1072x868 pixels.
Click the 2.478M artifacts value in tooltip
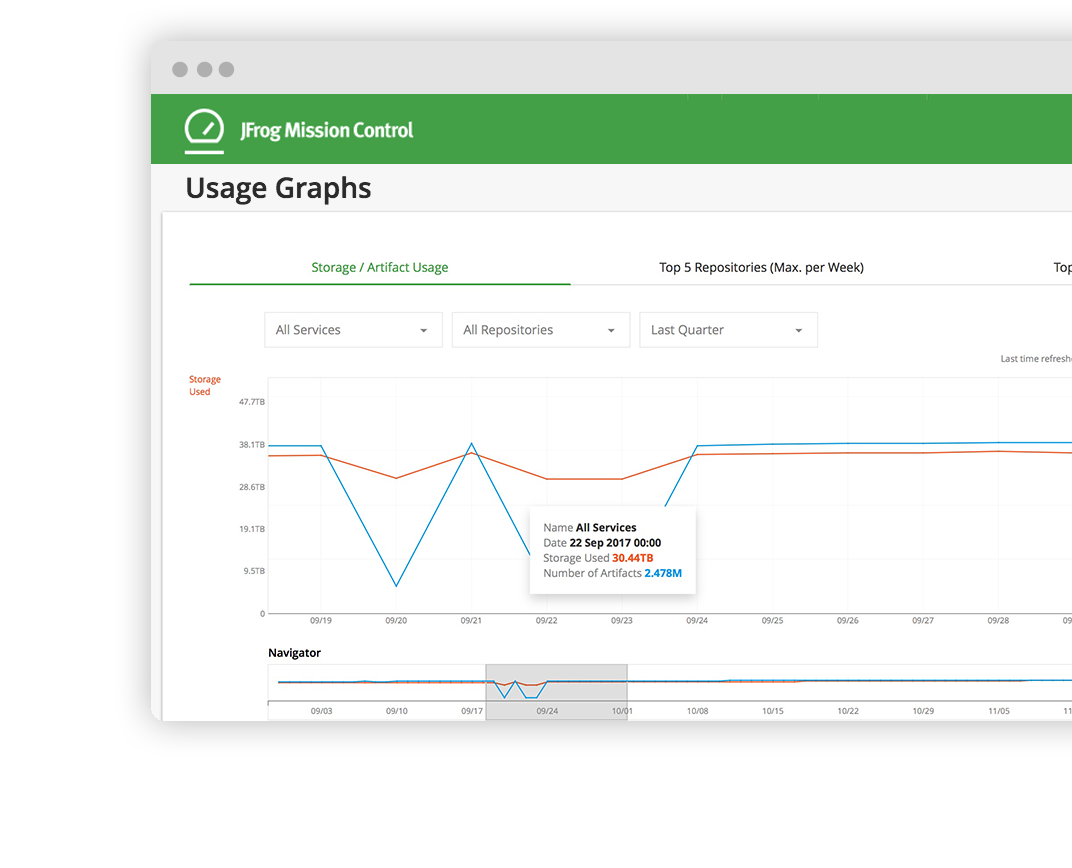tap(662, 573)
